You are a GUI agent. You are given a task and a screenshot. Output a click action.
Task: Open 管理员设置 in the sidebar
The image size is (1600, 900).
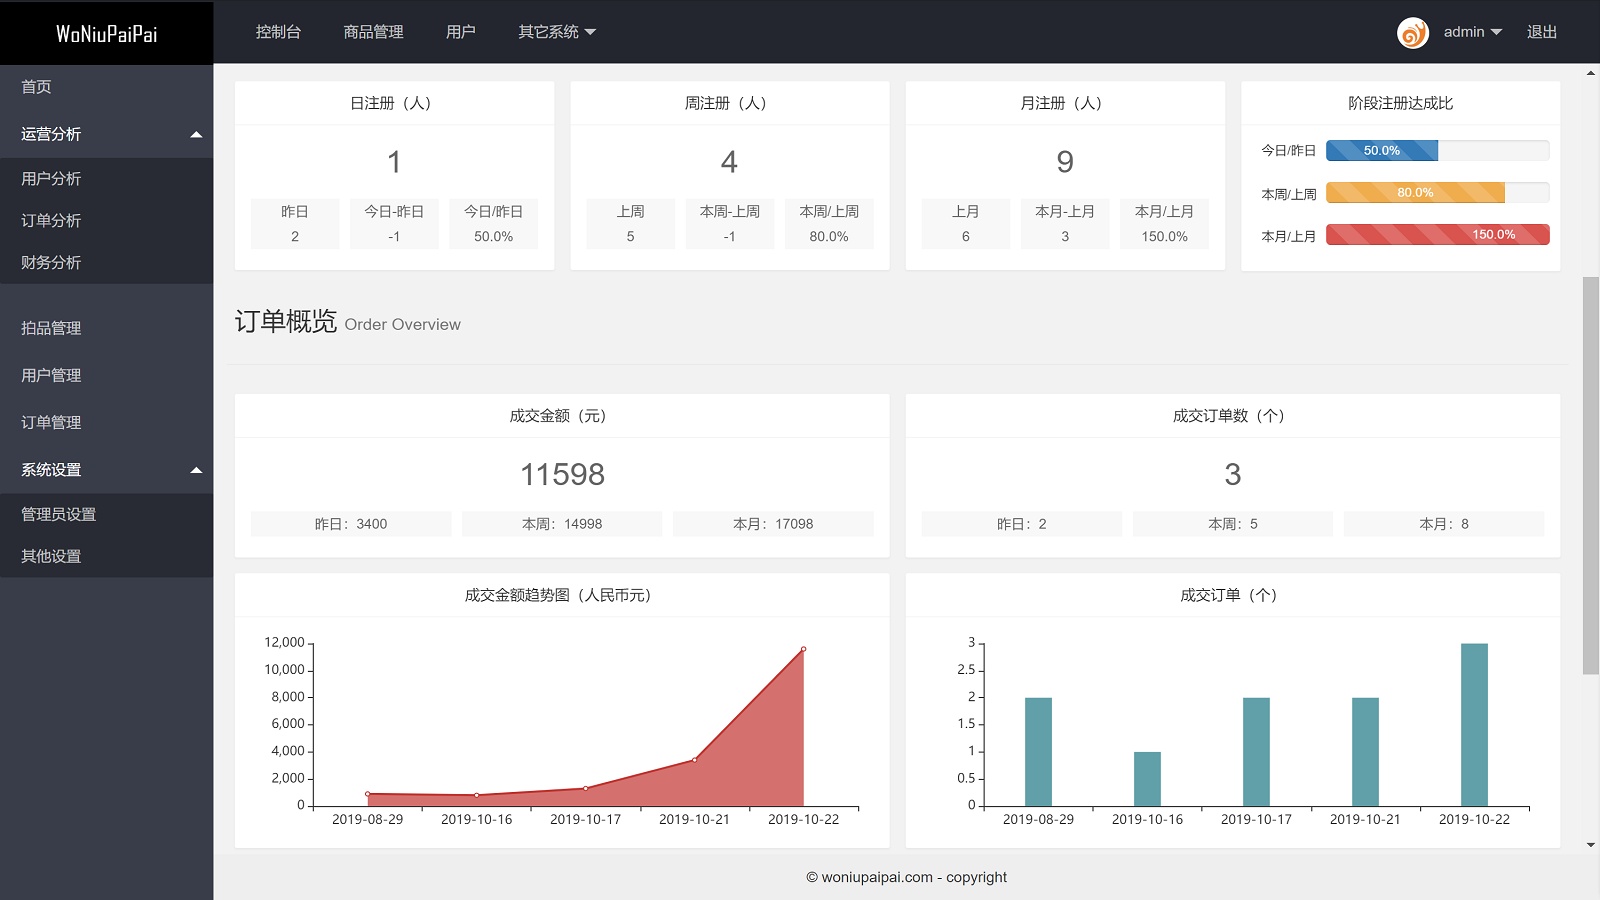(106, 514)
